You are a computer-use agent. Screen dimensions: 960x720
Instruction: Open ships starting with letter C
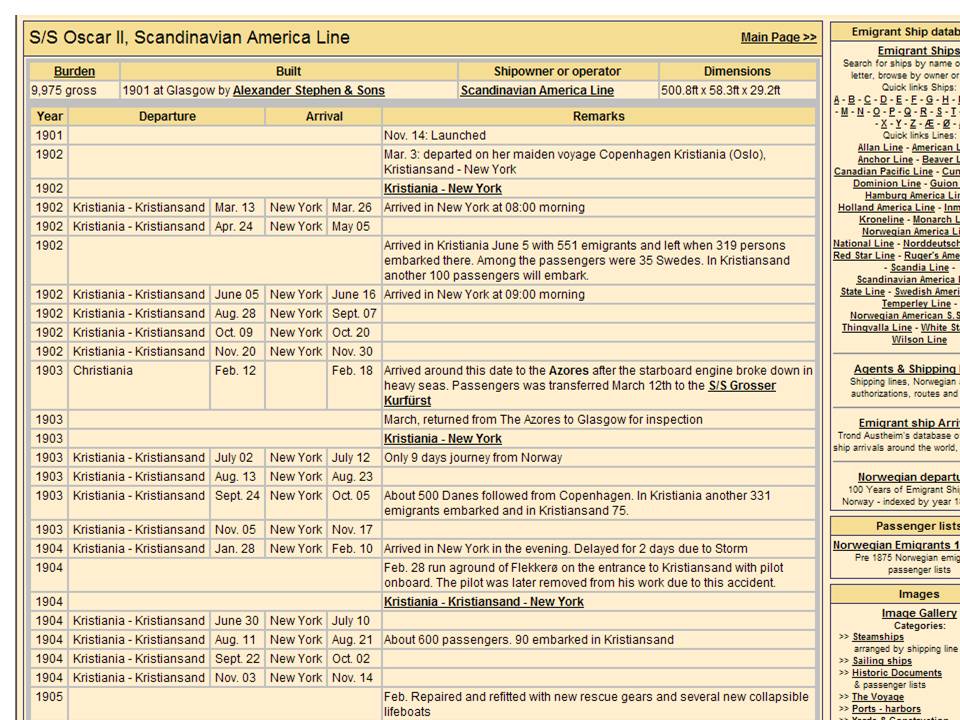(x=868, y=100)
